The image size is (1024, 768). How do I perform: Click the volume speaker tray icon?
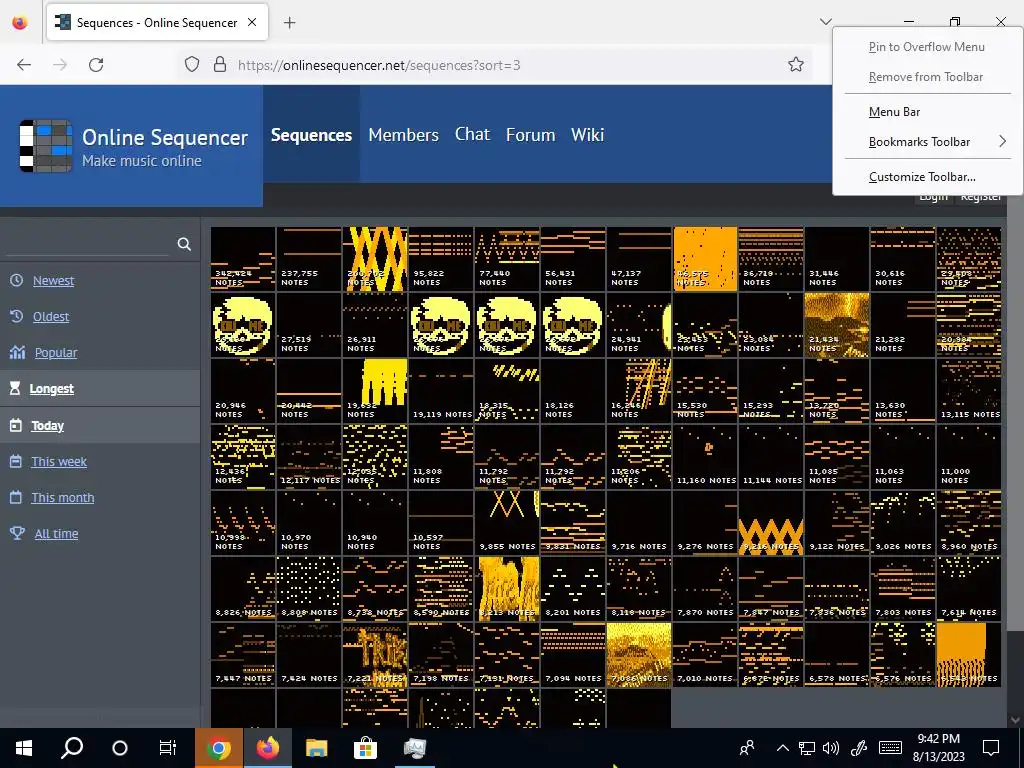coord(831,748)
